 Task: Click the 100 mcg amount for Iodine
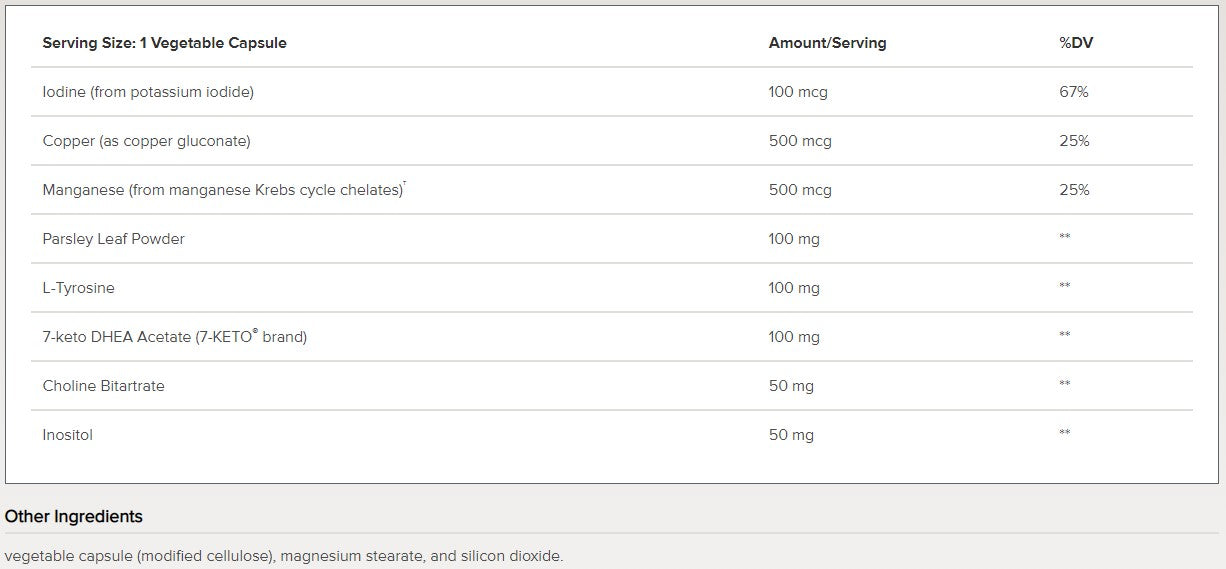point(798,92)
